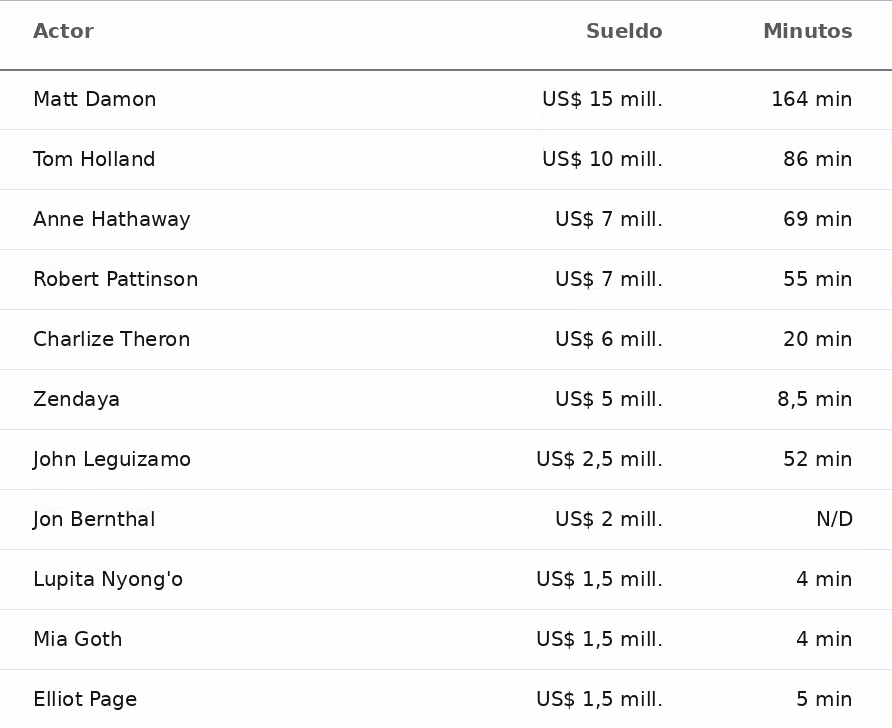The image size is (892, 728).
Task: Click on Zendaya's name
Action: [76, 399]
